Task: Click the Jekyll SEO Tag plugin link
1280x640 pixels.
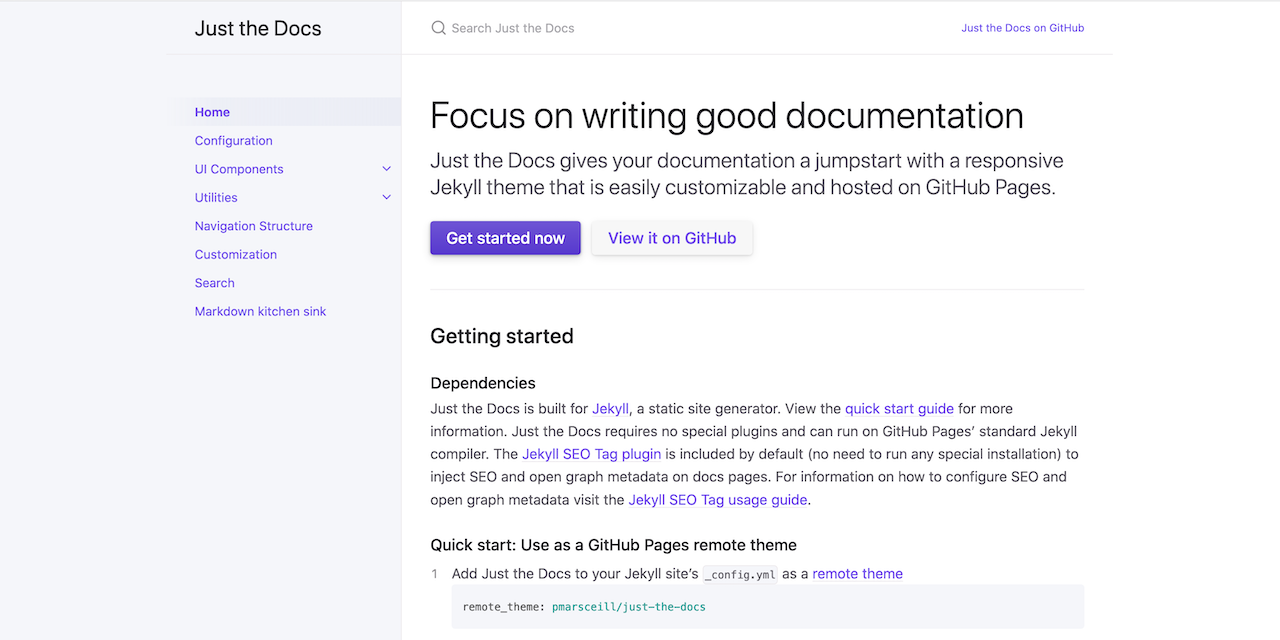Action: click(591, 454)
